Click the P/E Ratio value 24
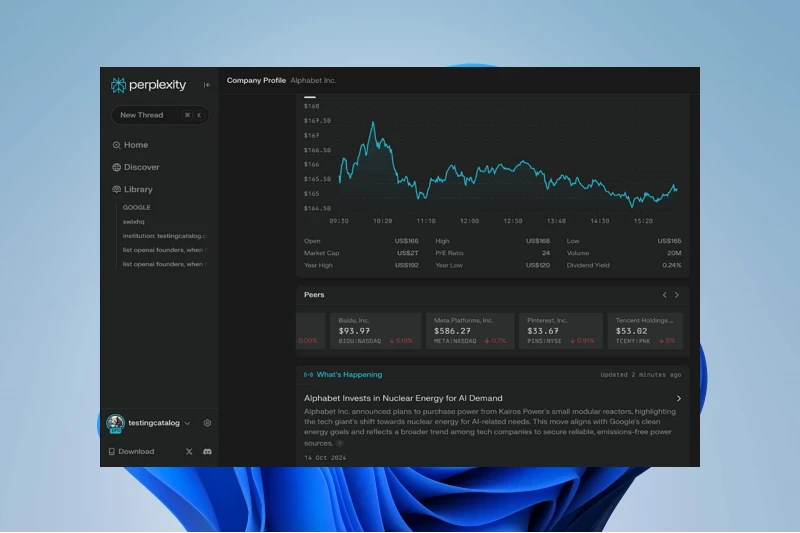 coord(546,253)
